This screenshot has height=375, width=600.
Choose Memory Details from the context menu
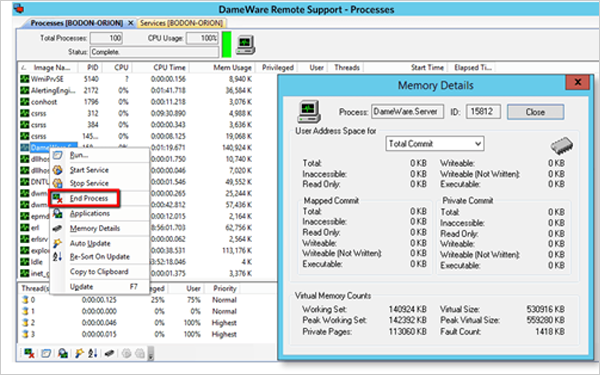pos(99,228)
